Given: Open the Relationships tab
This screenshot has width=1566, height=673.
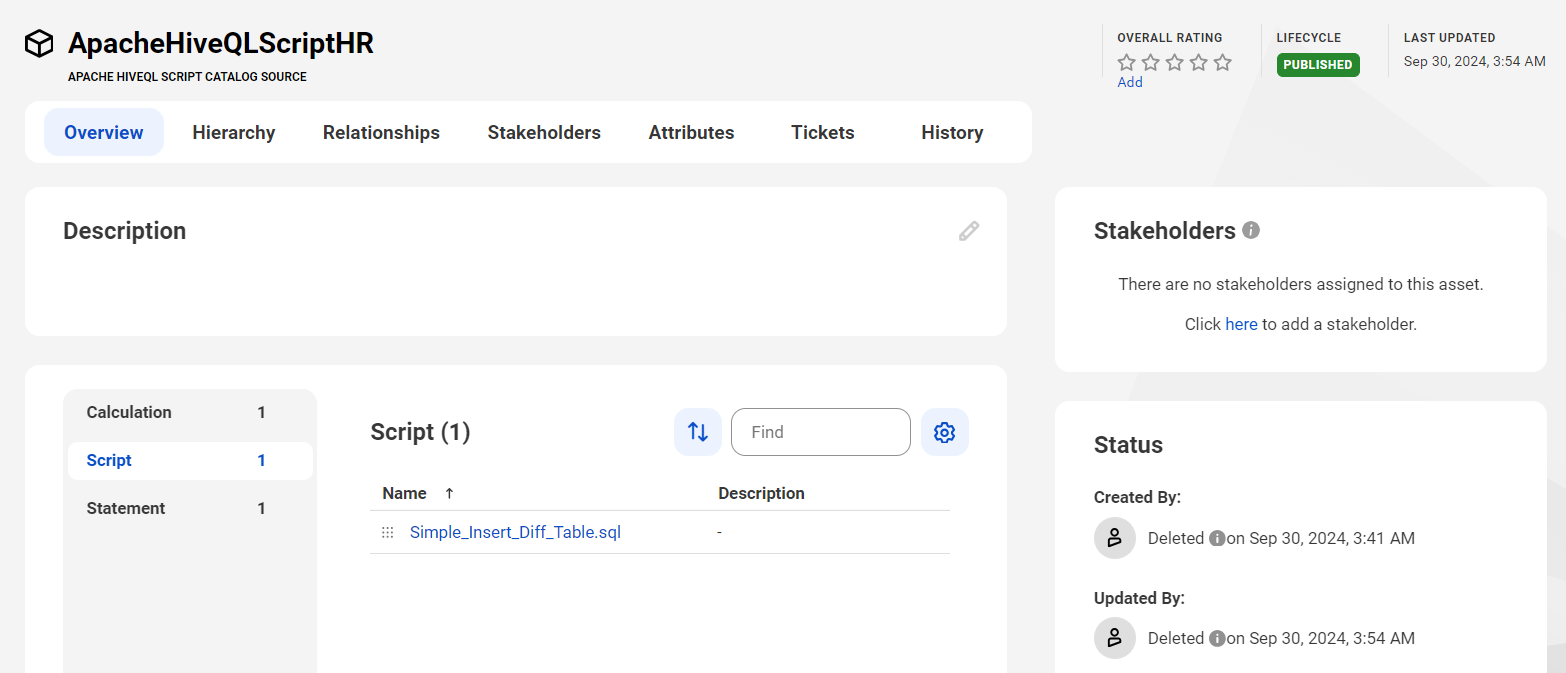Looking at the screenshot, I should pos(381,132).
